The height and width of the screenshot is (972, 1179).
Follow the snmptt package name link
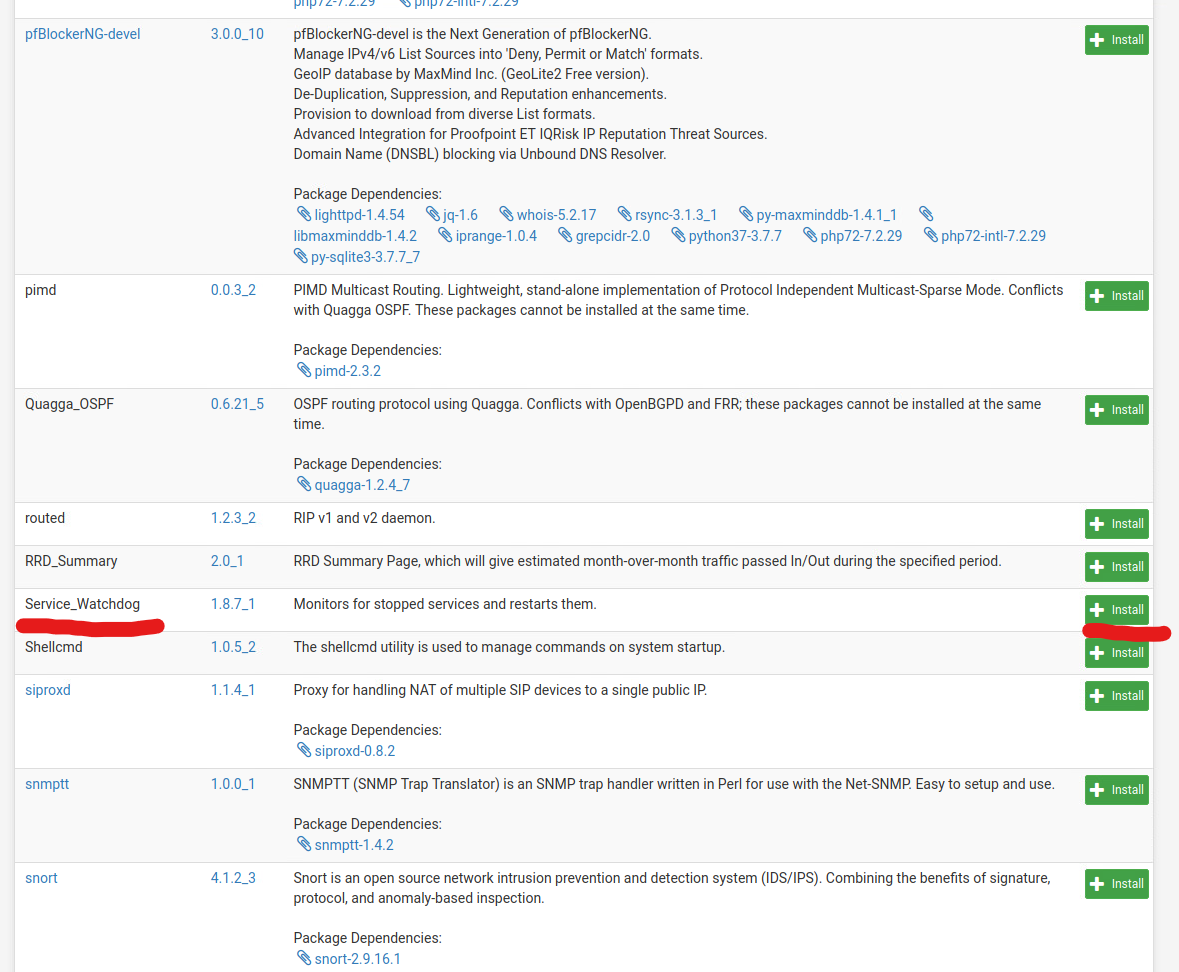(x=47, y=784)
